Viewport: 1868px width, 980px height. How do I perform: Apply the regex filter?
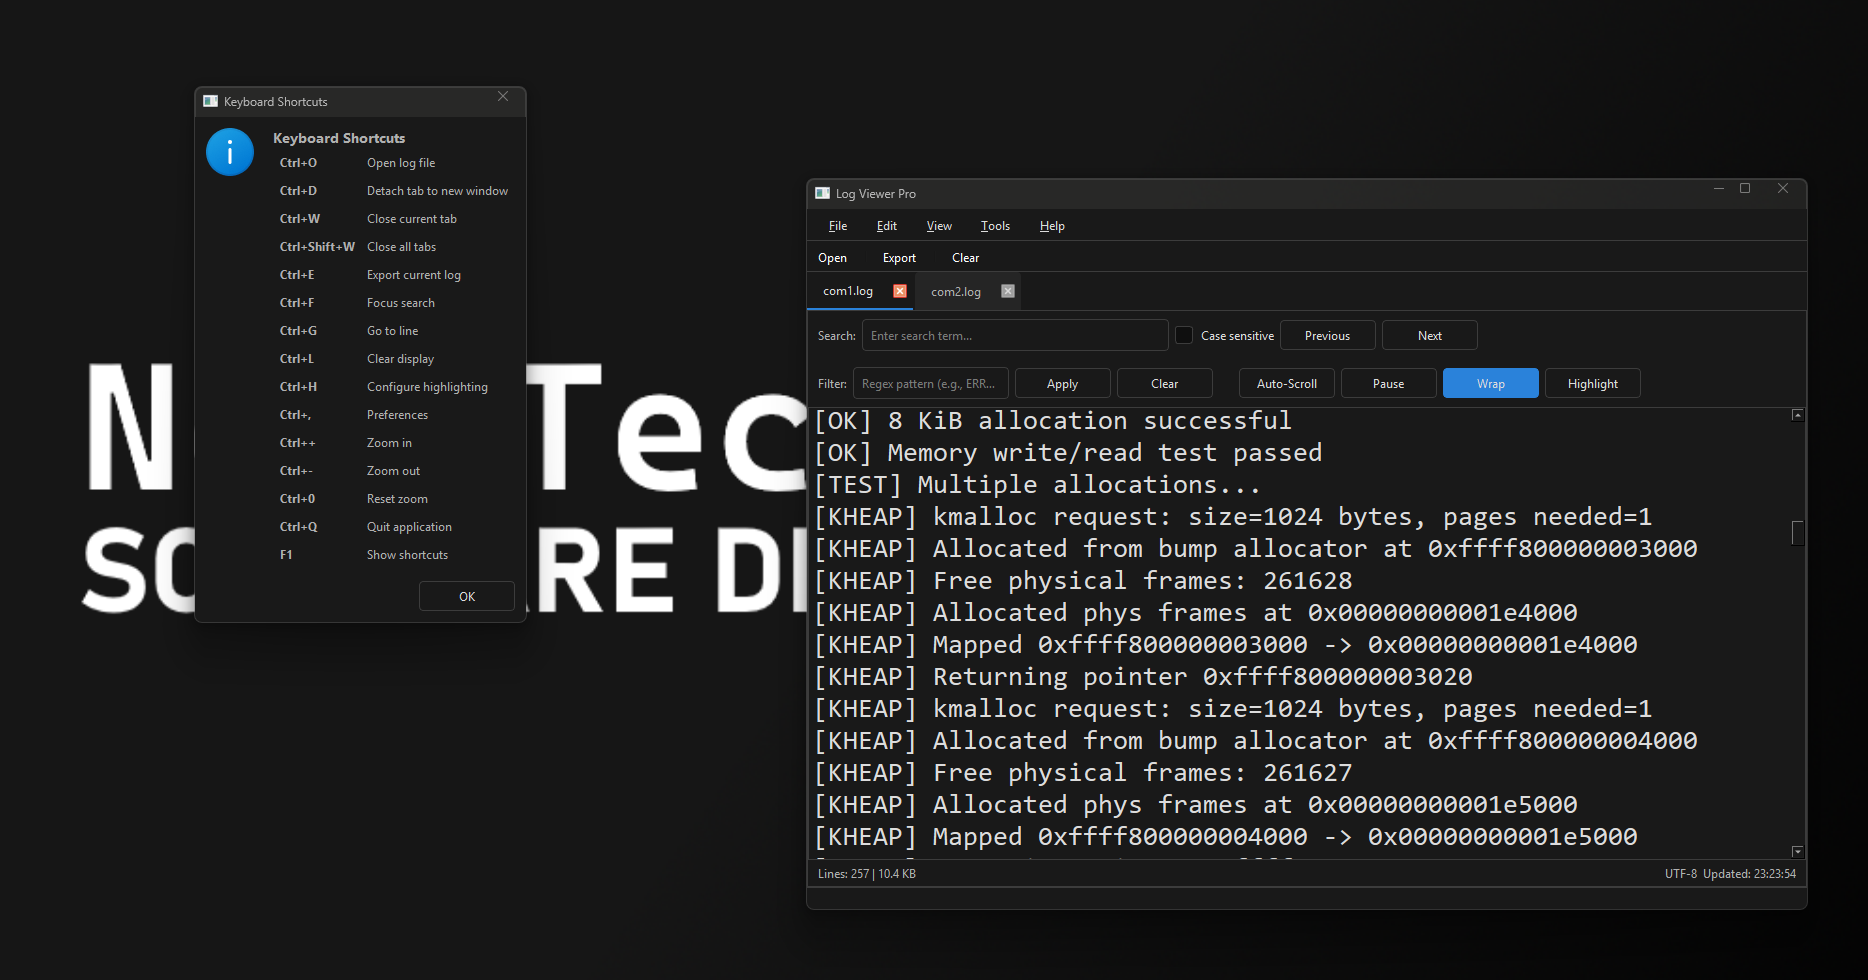click(1062, 384)
